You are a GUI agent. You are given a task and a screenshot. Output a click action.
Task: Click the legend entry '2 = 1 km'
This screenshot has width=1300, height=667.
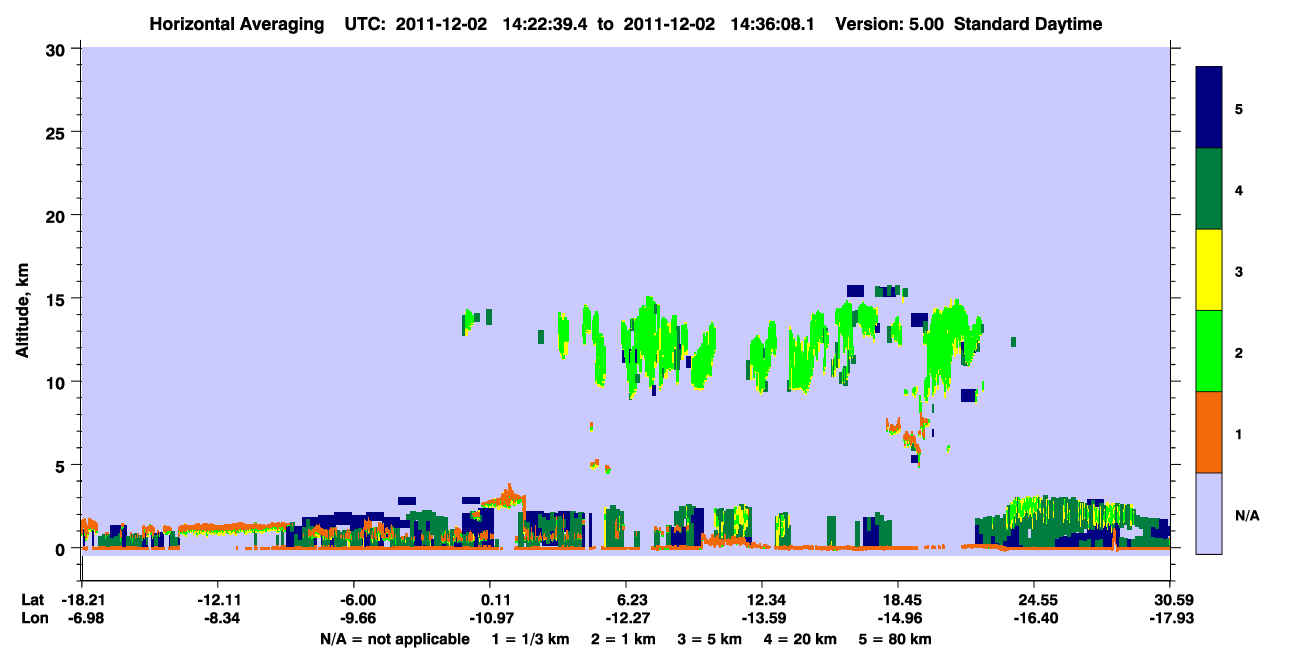[x=623, y=639]
